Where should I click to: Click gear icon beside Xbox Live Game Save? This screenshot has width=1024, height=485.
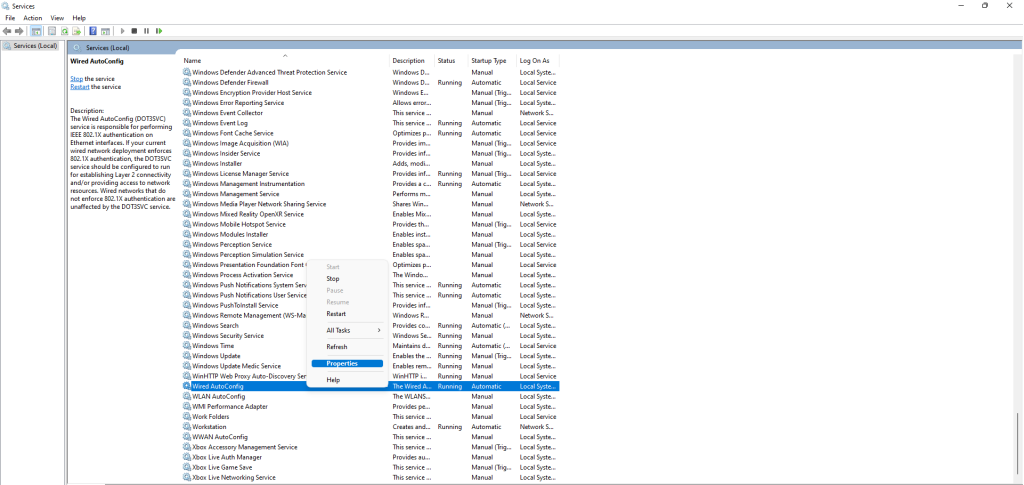(x=187, y=467)
